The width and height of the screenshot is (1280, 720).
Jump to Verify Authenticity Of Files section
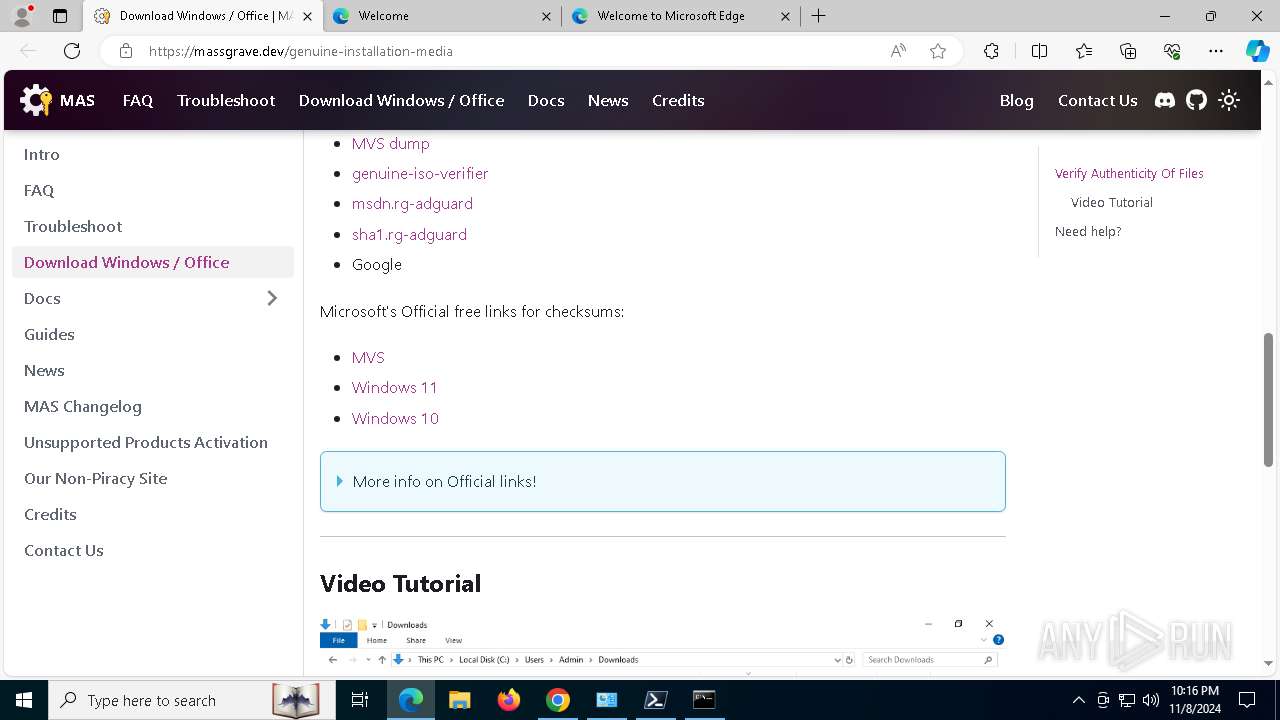1129,173
